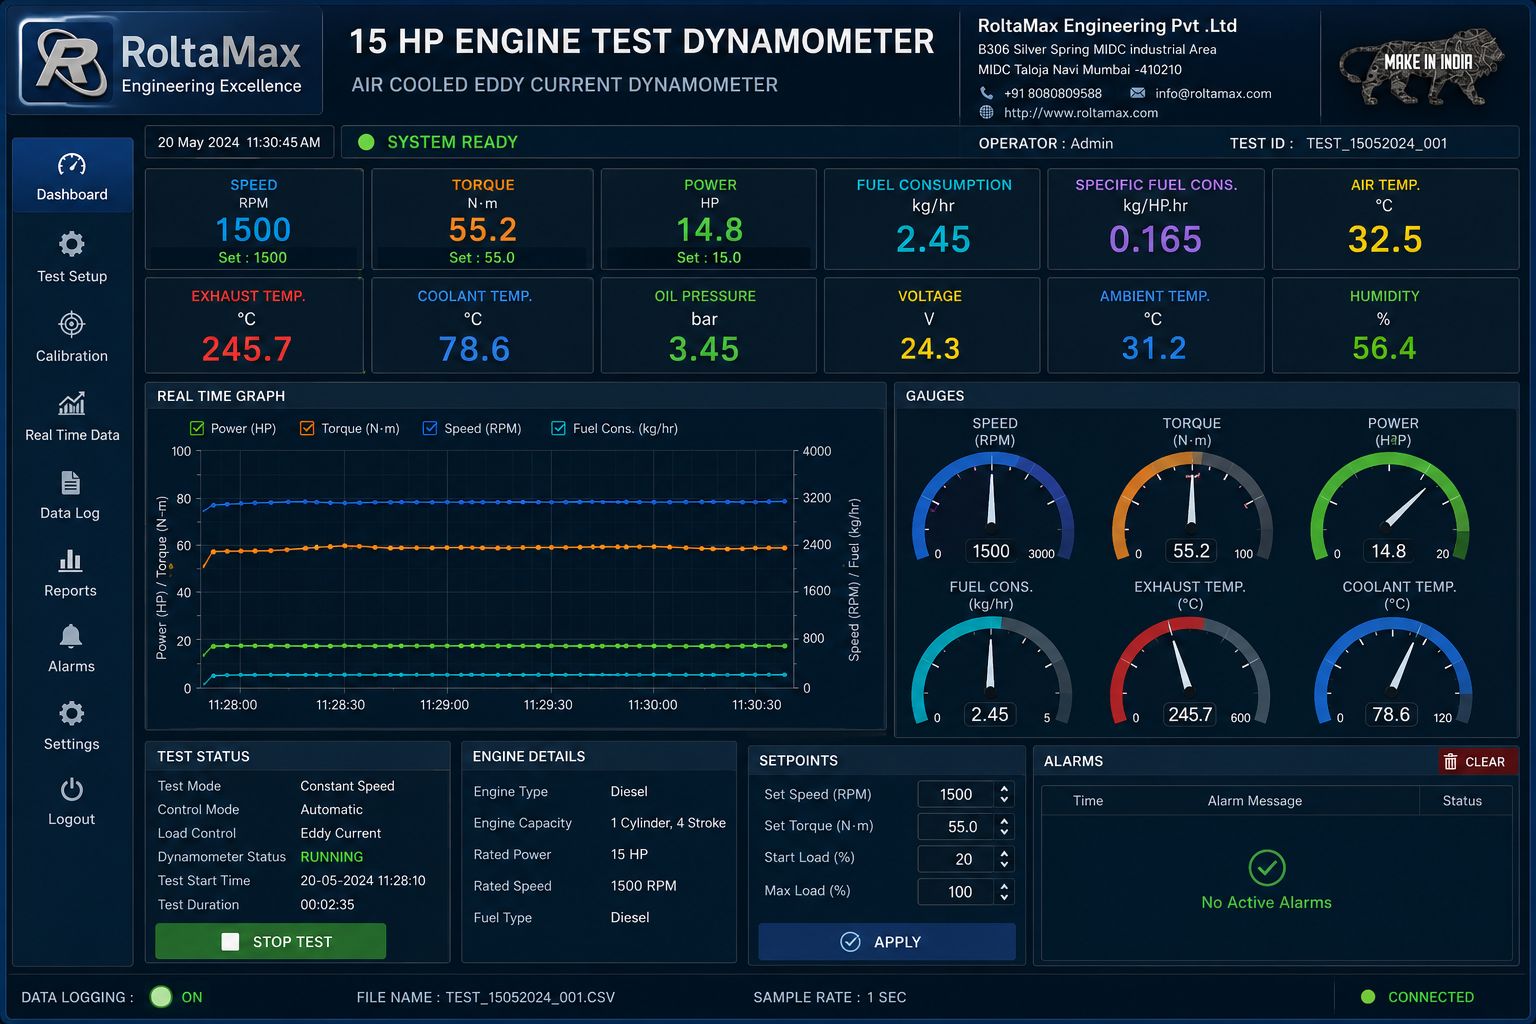
Task: Open the Dashboard speedometer icon
Action: [72, 164]
